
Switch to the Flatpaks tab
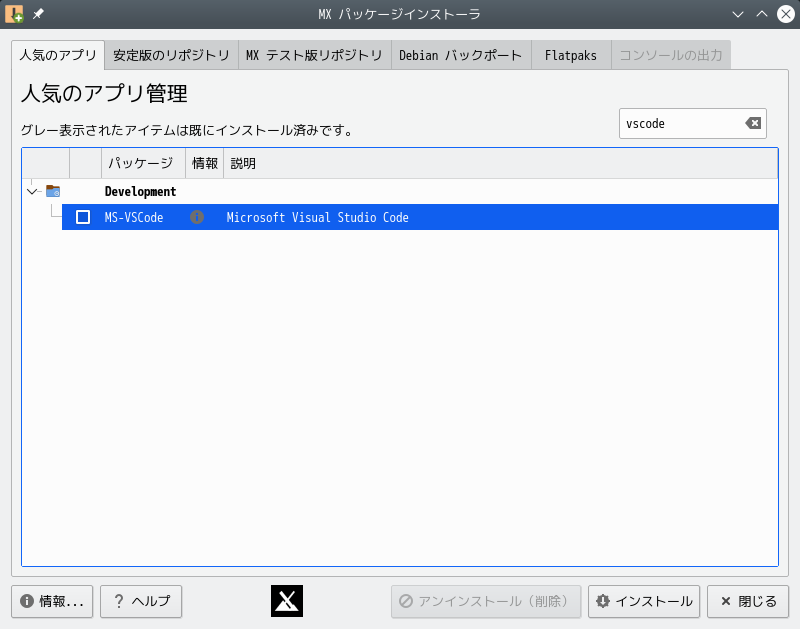click(x=571, y=55)
